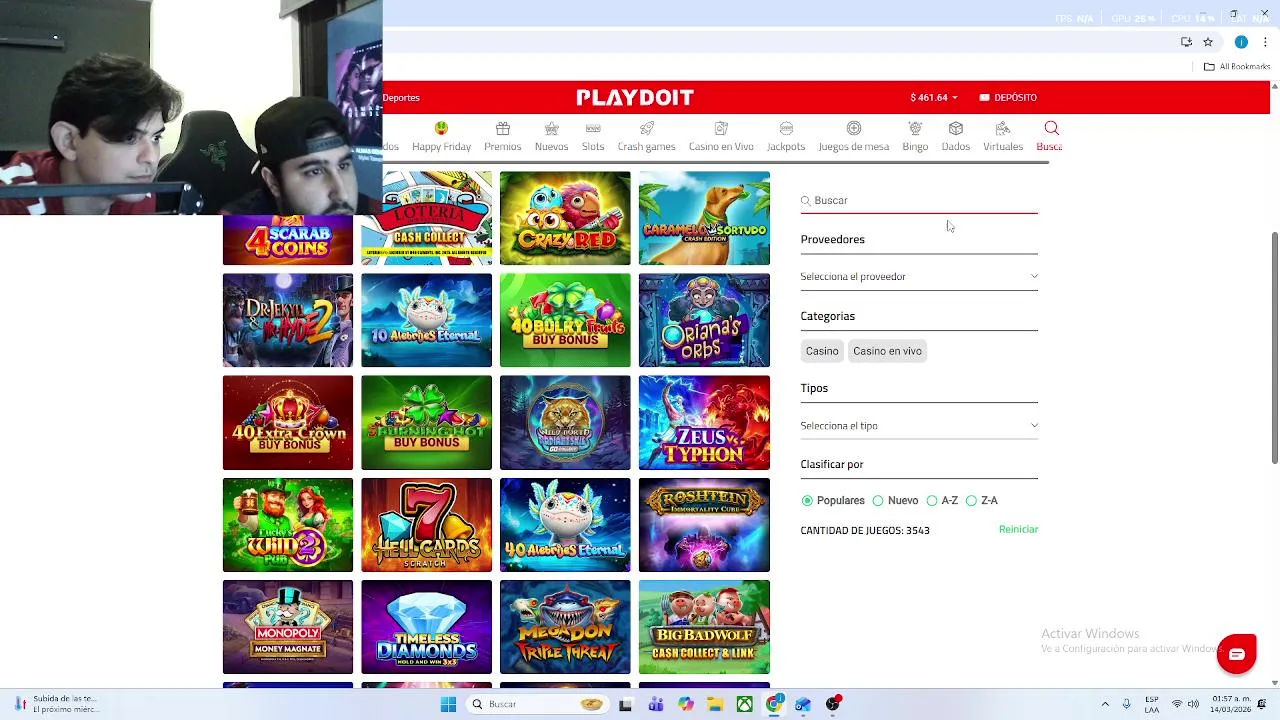Open the Roshtein Immortality Cube game
The width and height of the screenshot is (1280, 720).
pos(704,525)
